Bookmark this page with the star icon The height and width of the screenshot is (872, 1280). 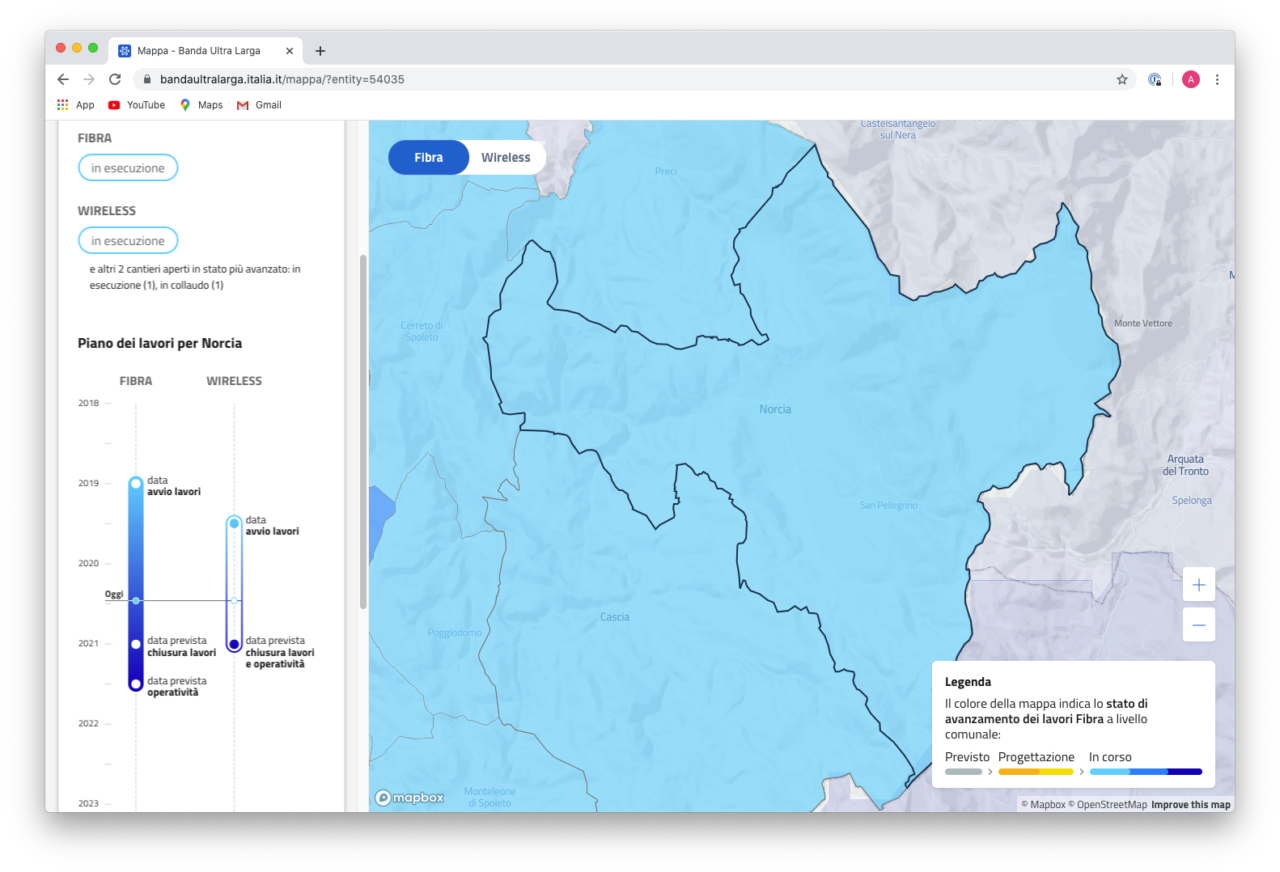[x=1122, y=79]
